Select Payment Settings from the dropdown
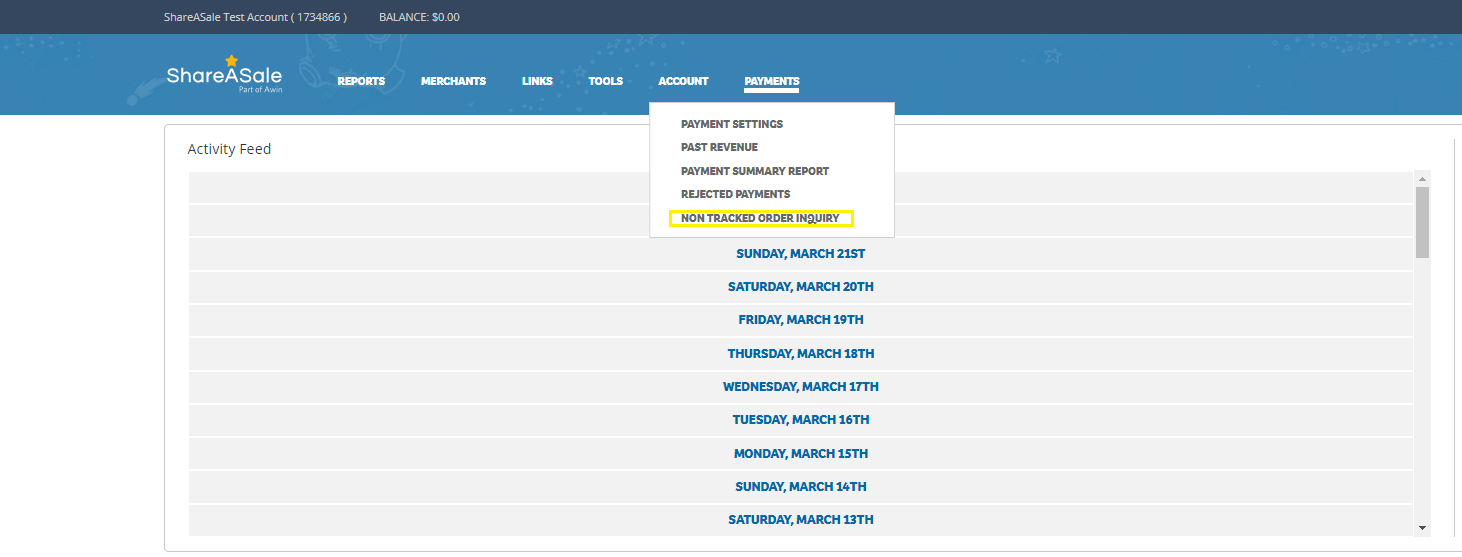 click(731, 125)
